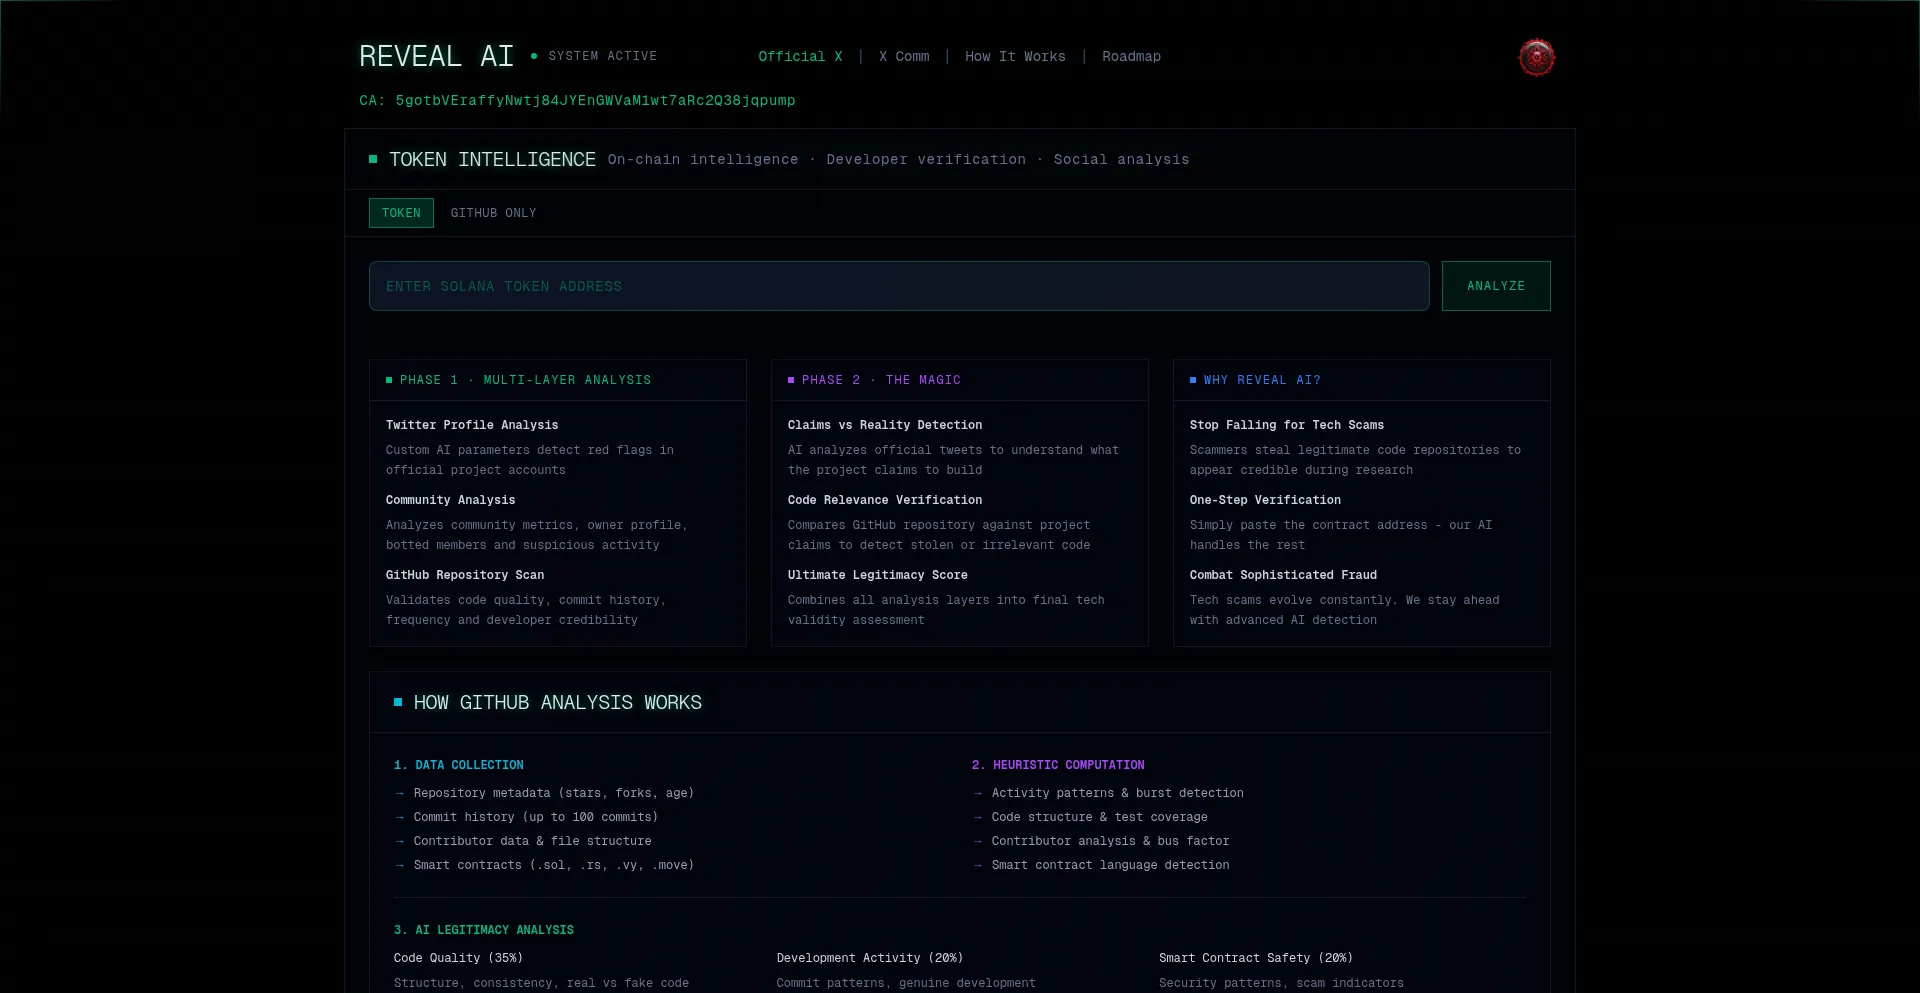Go to How It Works
The image size is (1920, 993).
click(1015, 57)
